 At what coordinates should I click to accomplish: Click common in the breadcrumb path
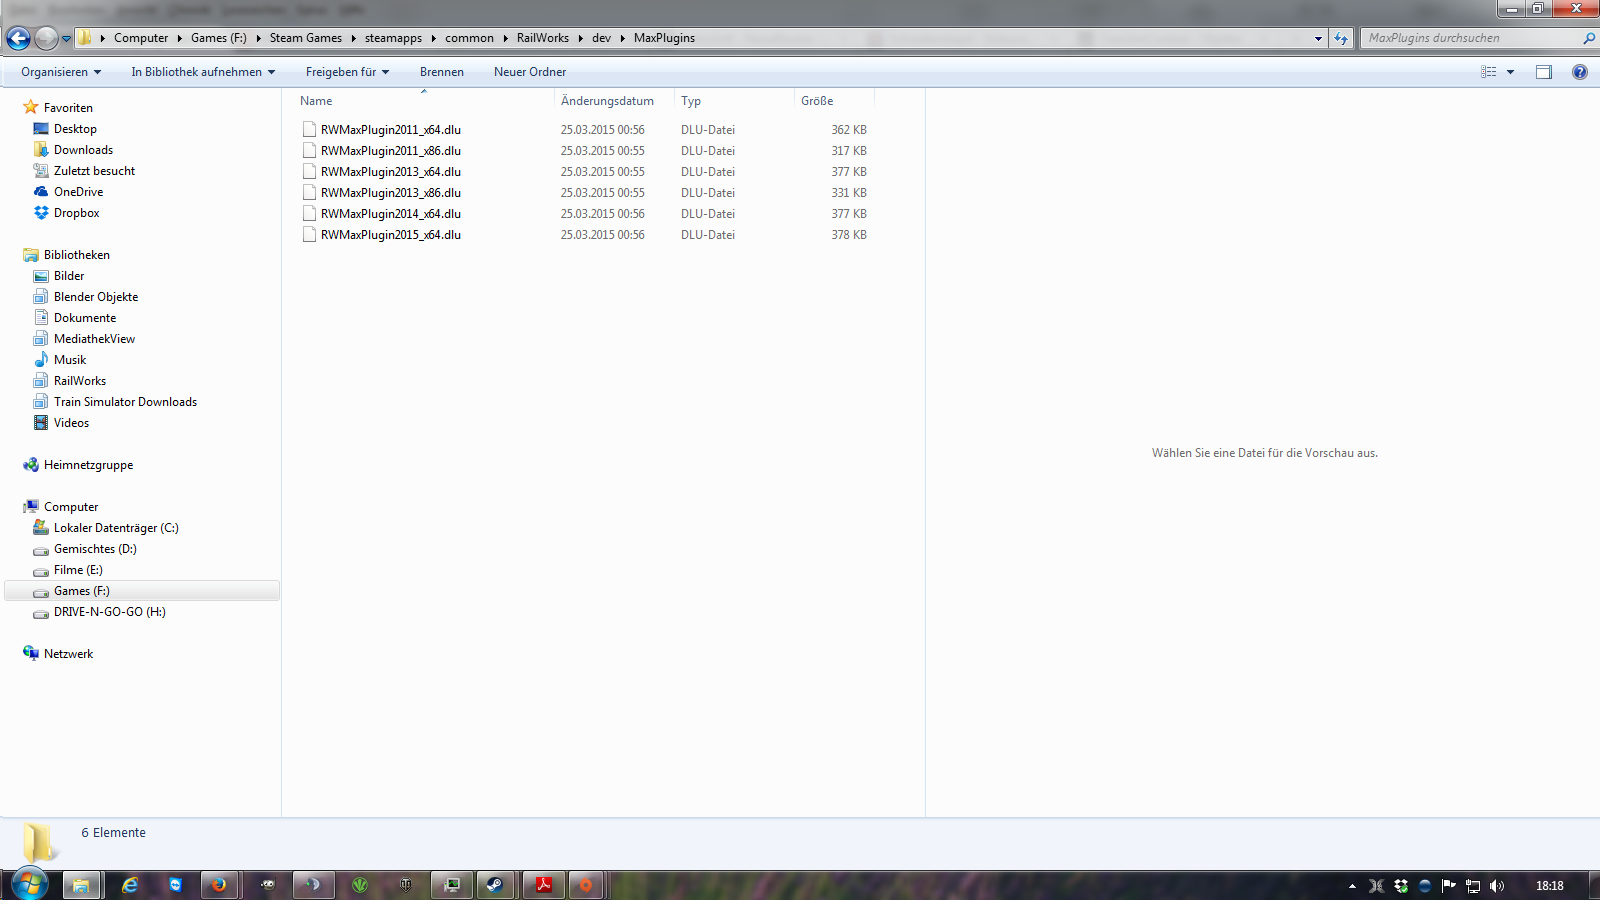tap(469, 38)
